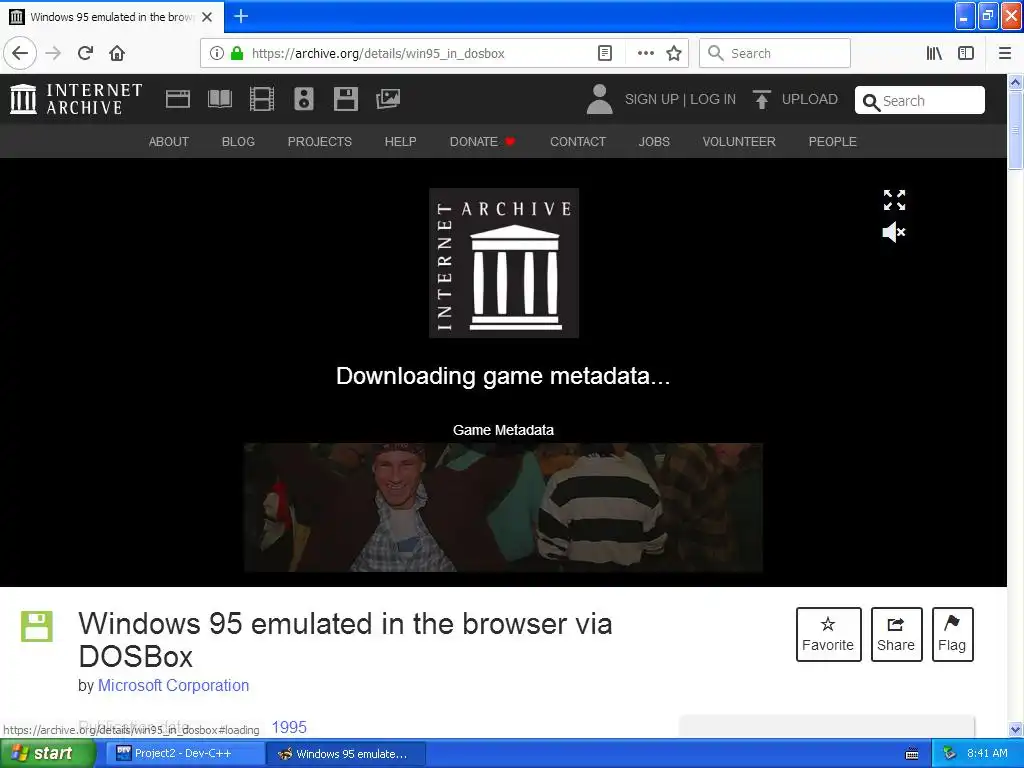The height and width of the screenshot is (768, 1024).
Task: Open the PEOPLE menu item
Action: pos(833,142)
